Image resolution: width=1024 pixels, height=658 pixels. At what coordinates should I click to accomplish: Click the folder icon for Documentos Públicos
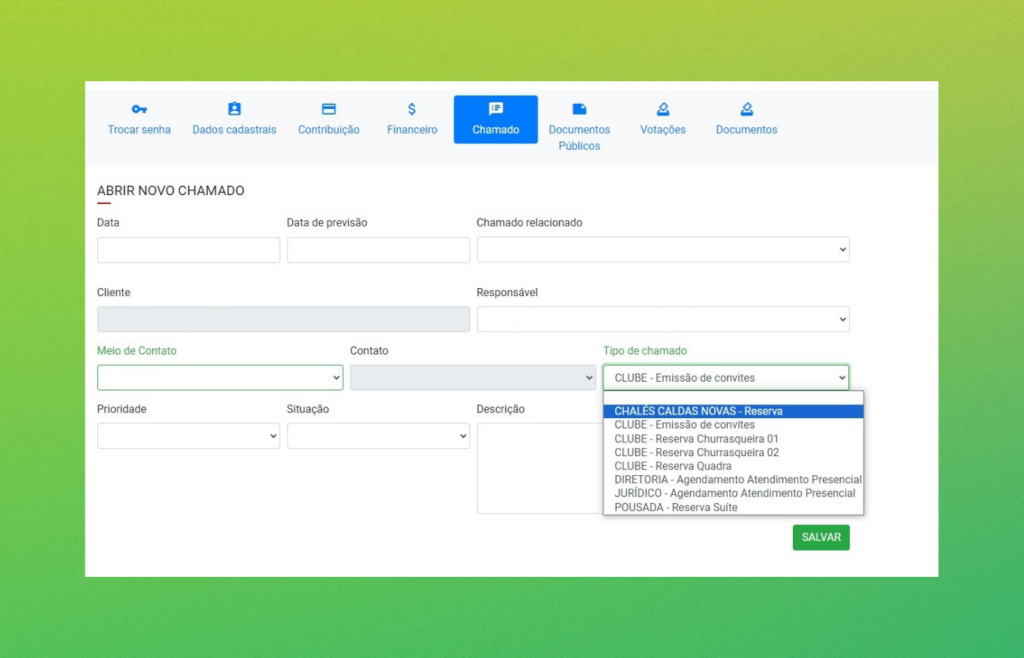tap(579, 109)
